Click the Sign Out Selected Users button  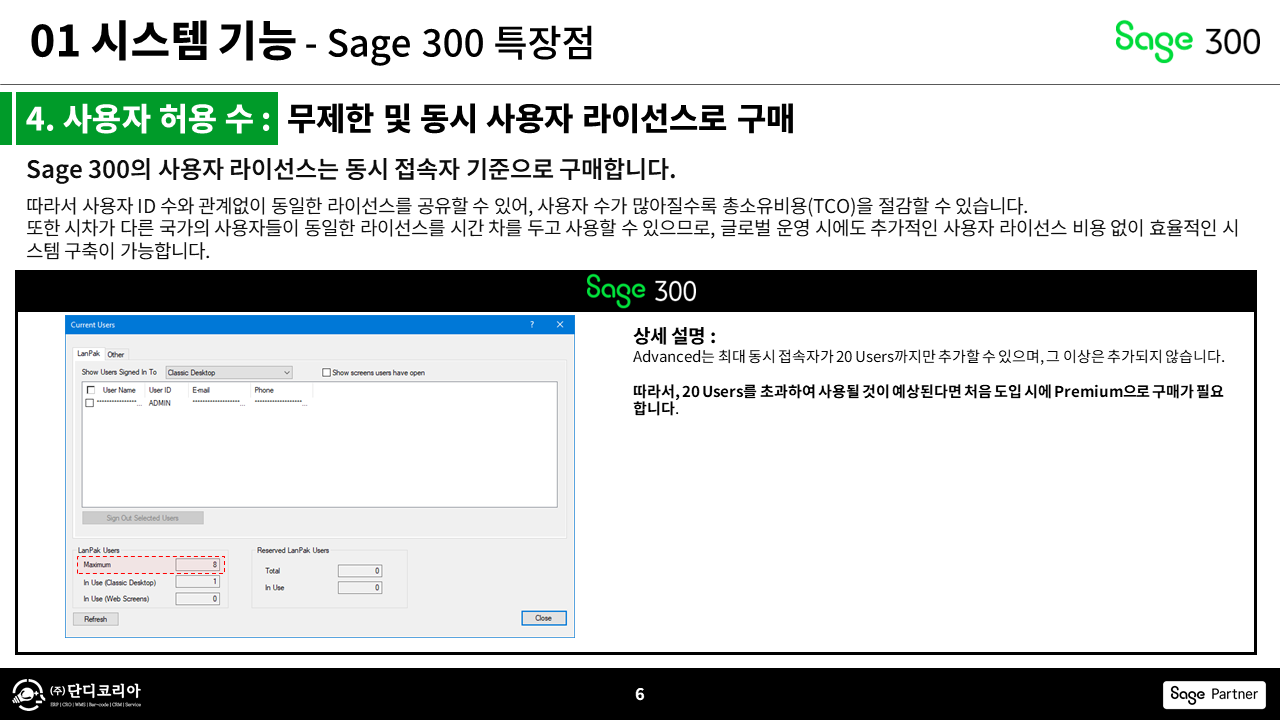pos(143,518)
